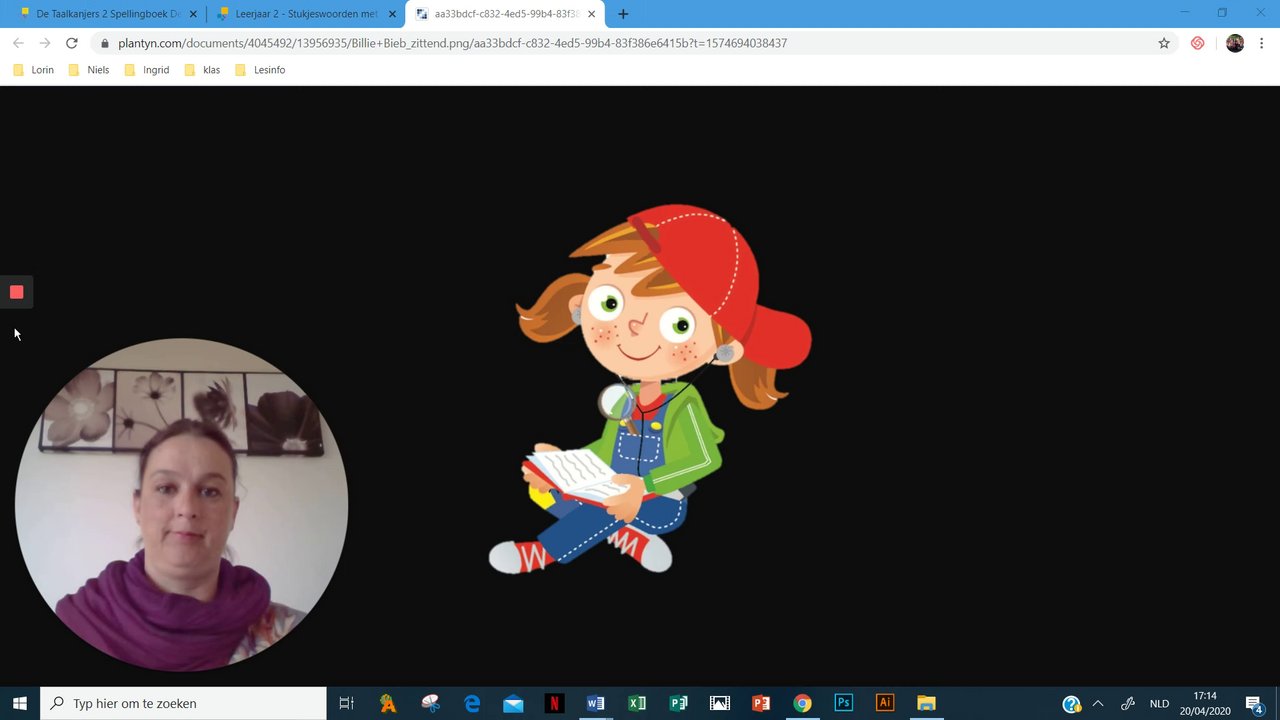Open File Explorer from the taskbar
1280x720 pixels.
click(x=926, y=703)
